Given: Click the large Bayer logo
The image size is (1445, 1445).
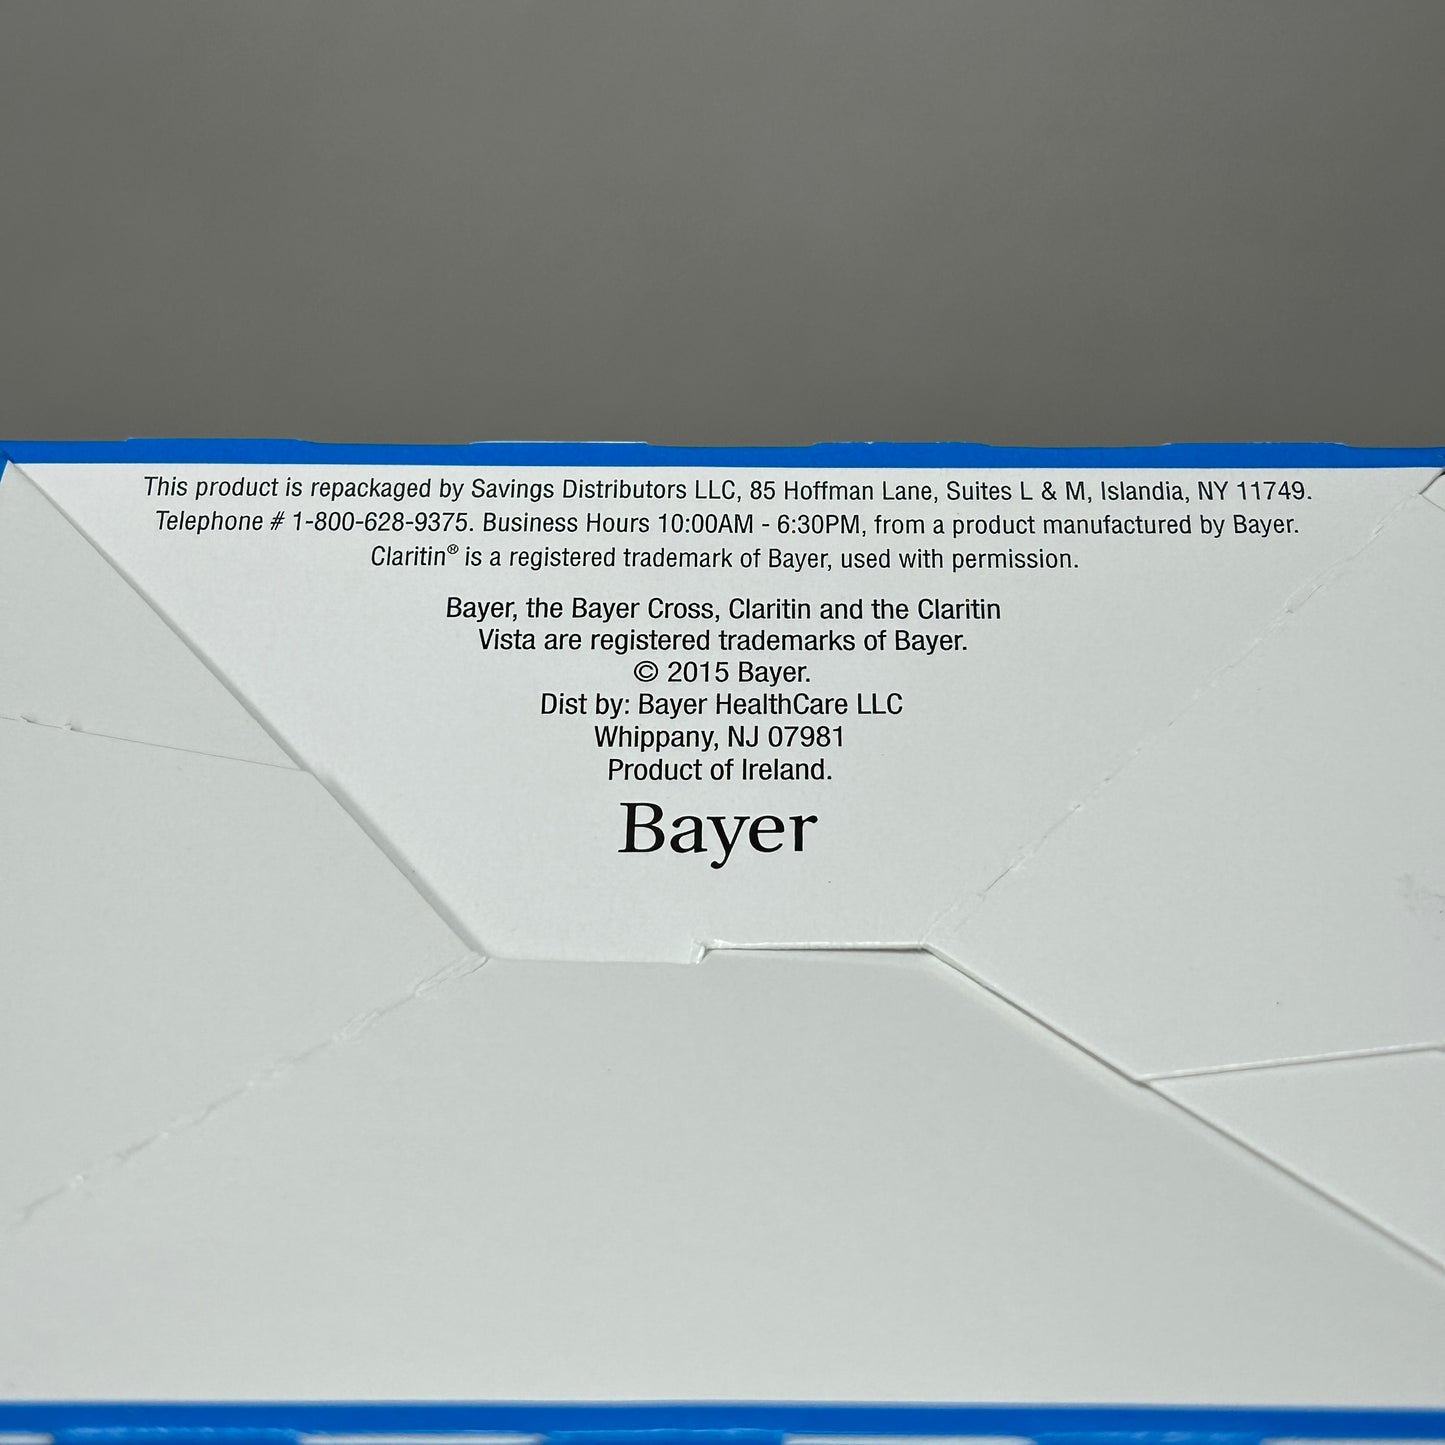Looking at the screenshot, I should 717,830.
